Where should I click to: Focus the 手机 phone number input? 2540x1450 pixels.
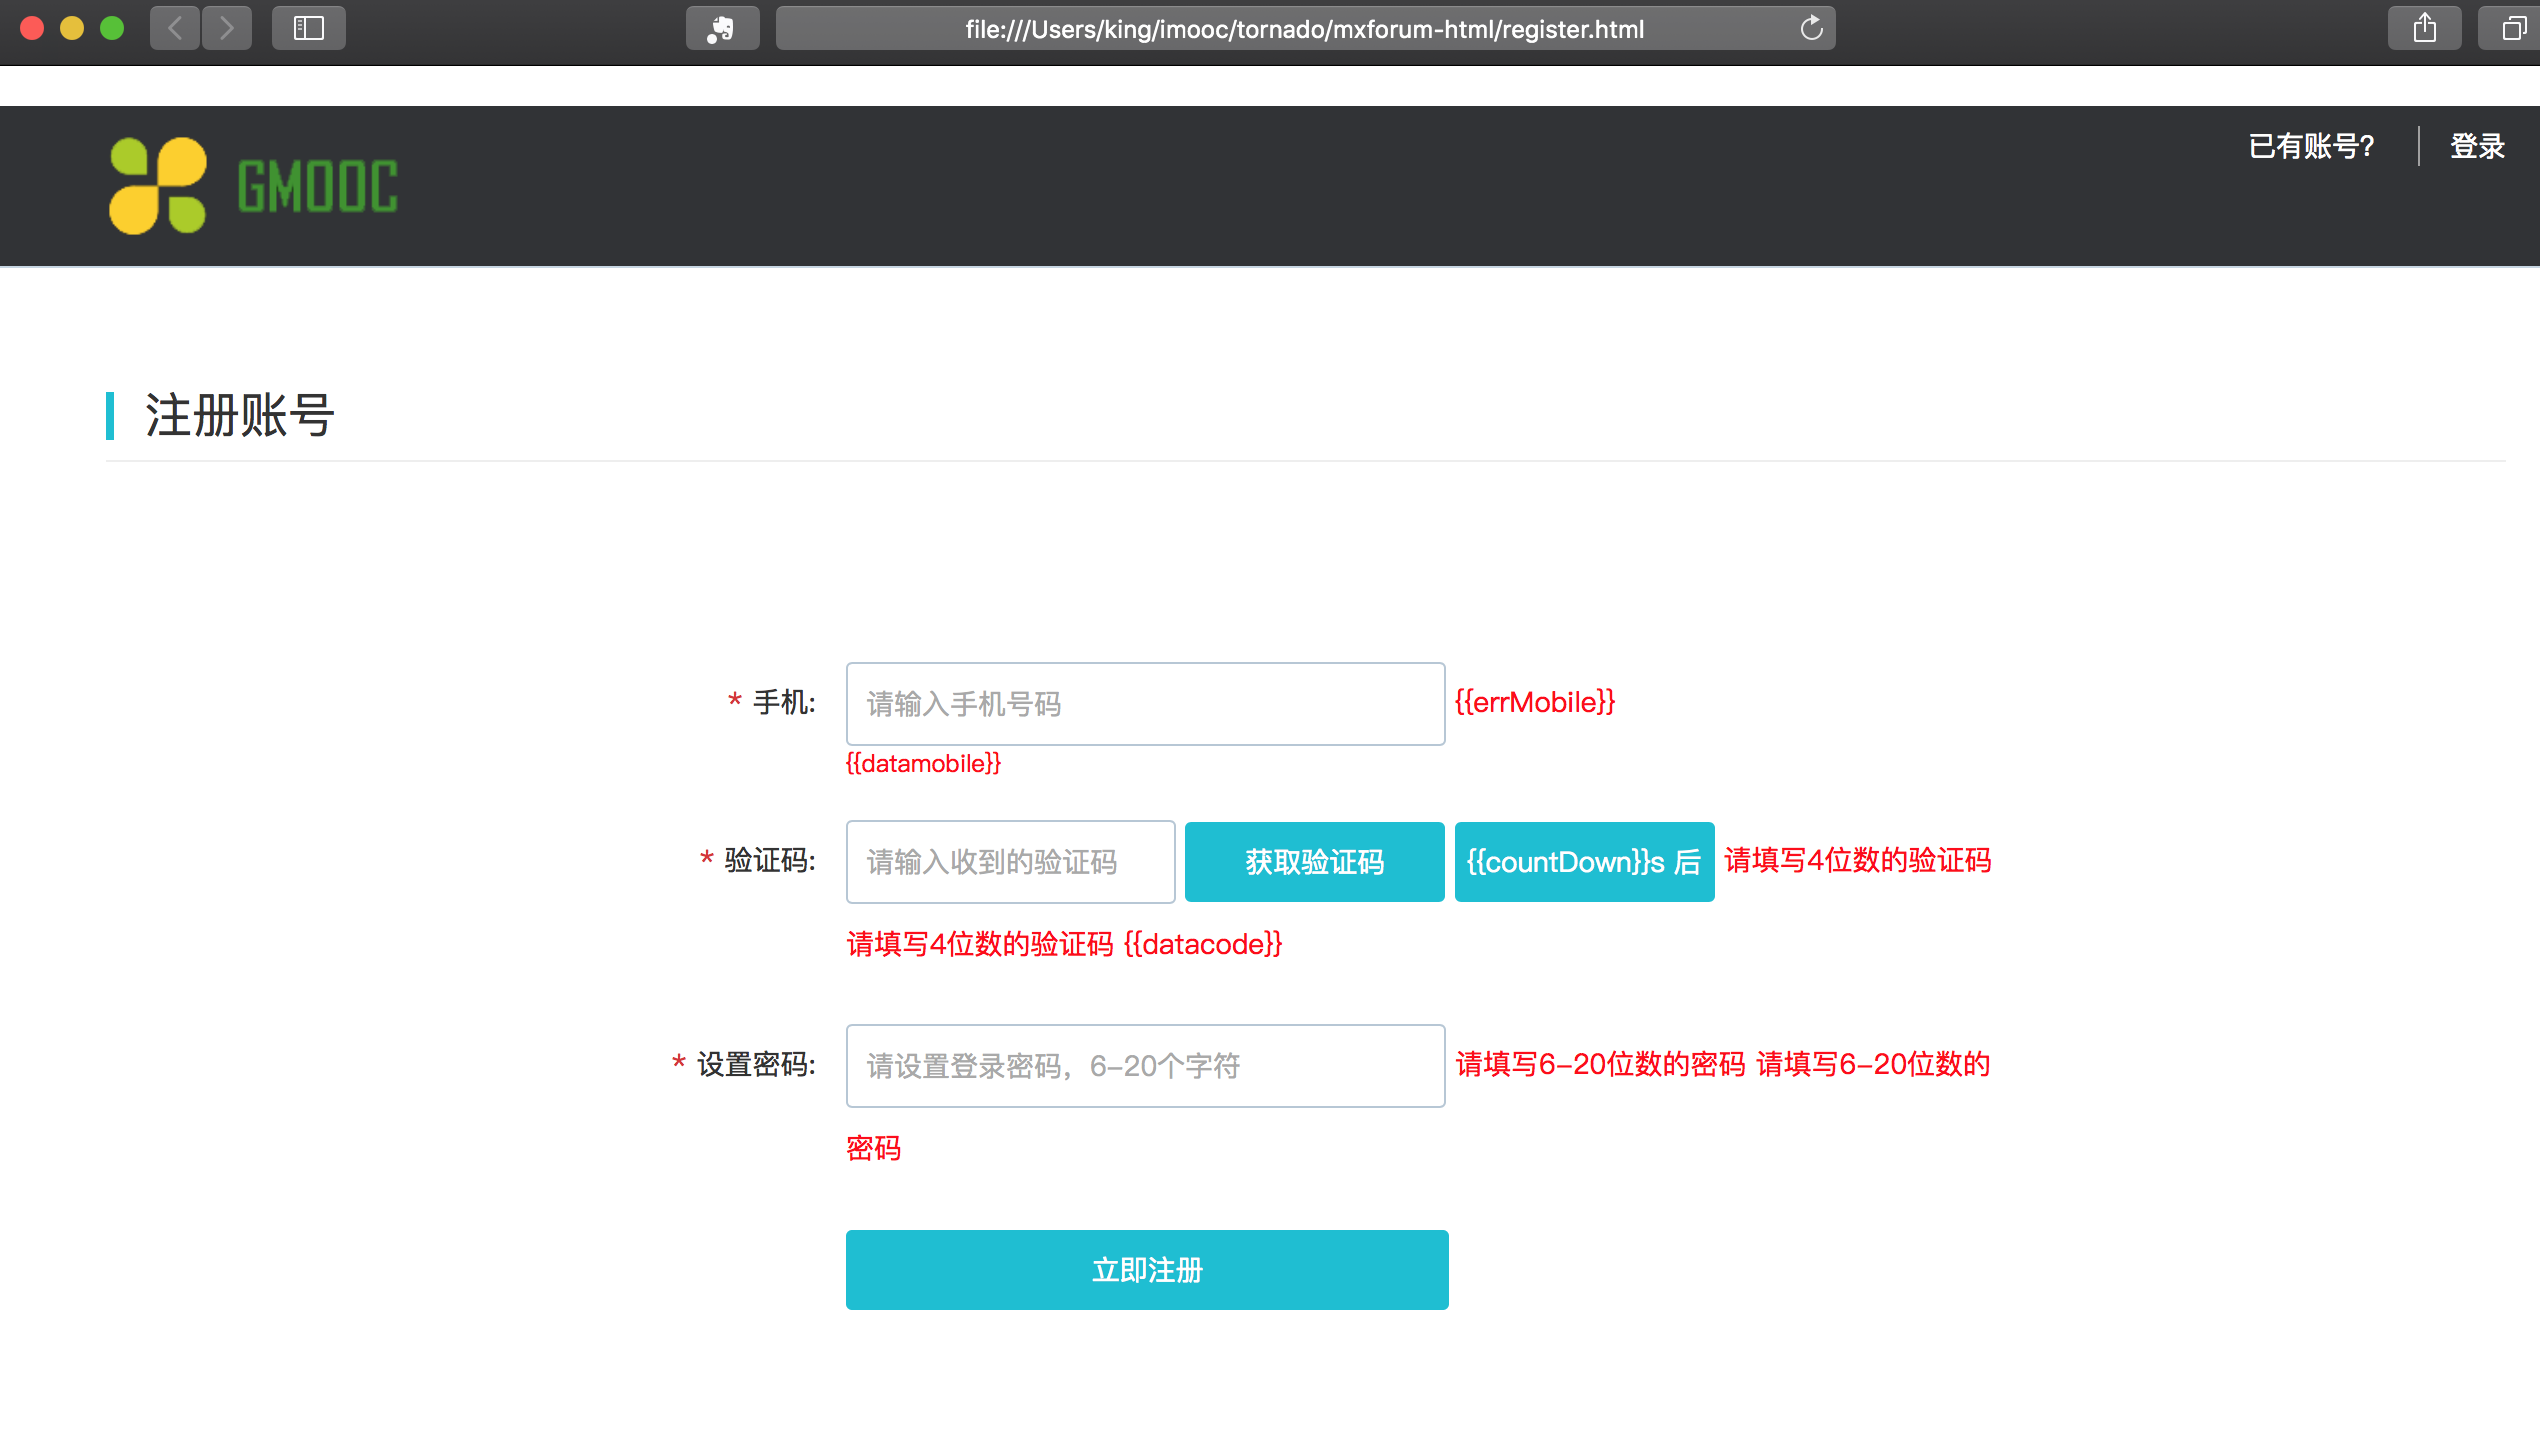pyautogui.click(x=1145, y=704)
